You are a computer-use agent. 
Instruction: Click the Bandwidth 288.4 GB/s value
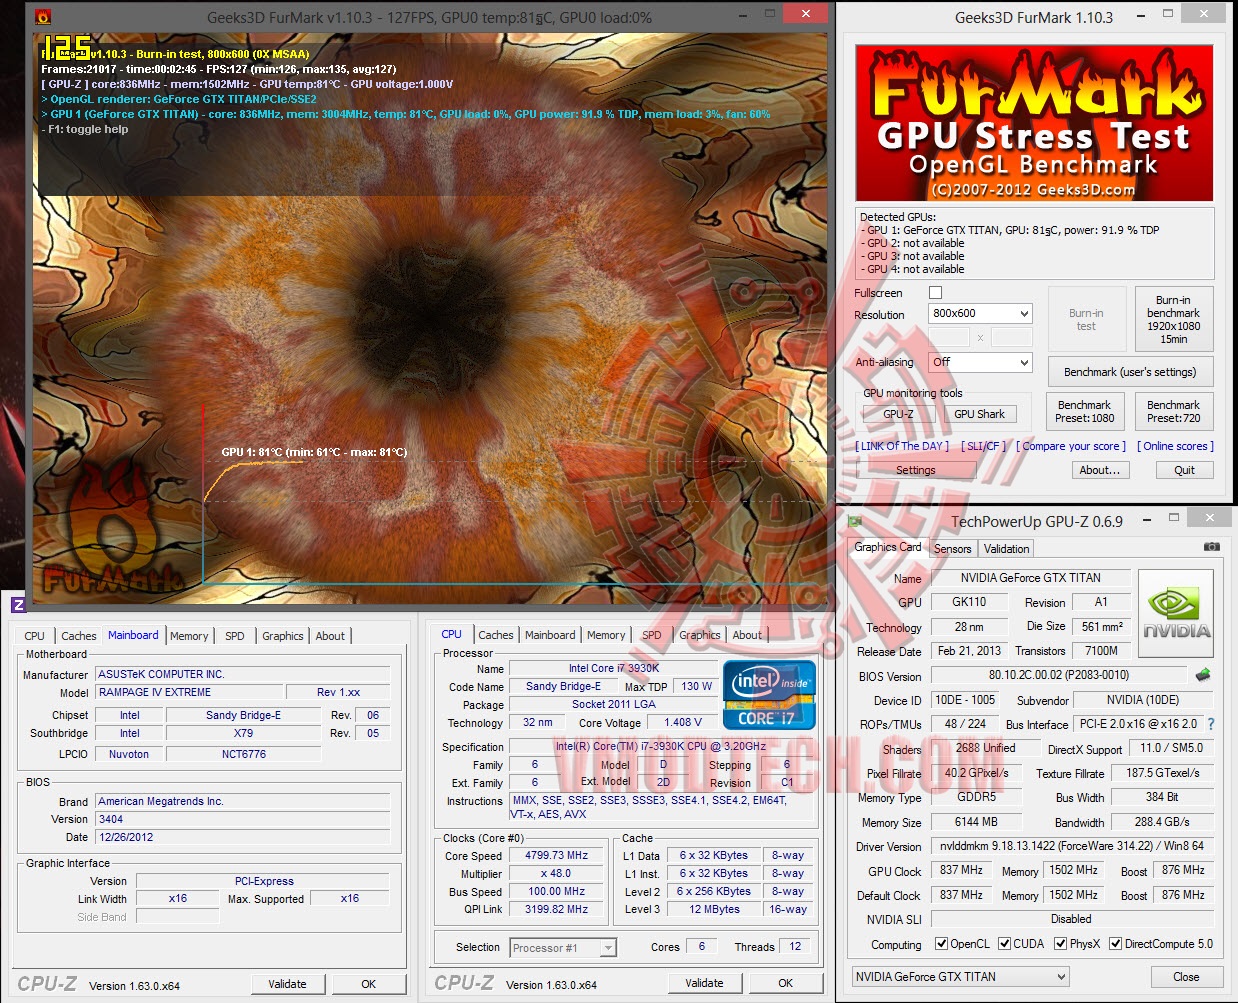[x=1162, y=822]
